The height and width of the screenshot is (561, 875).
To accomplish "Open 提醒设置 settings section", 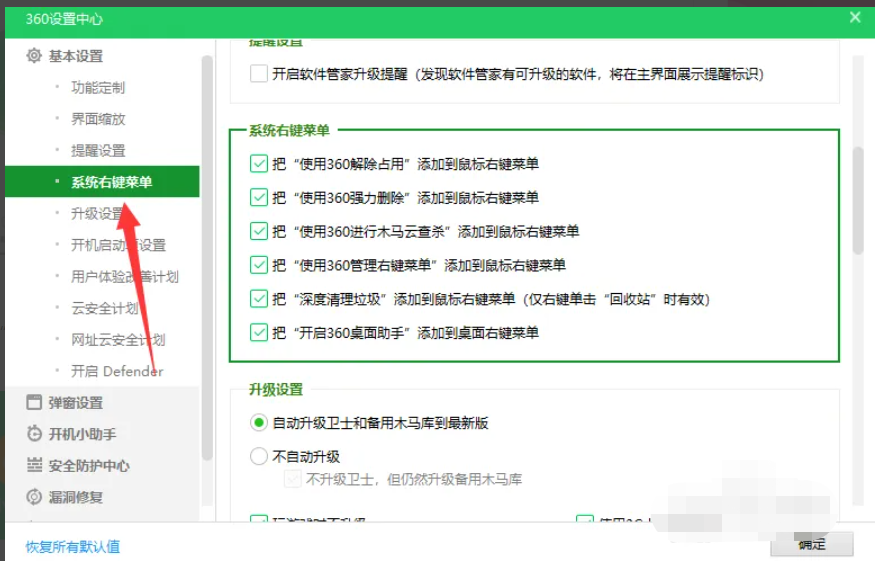I will click(98, 150).
